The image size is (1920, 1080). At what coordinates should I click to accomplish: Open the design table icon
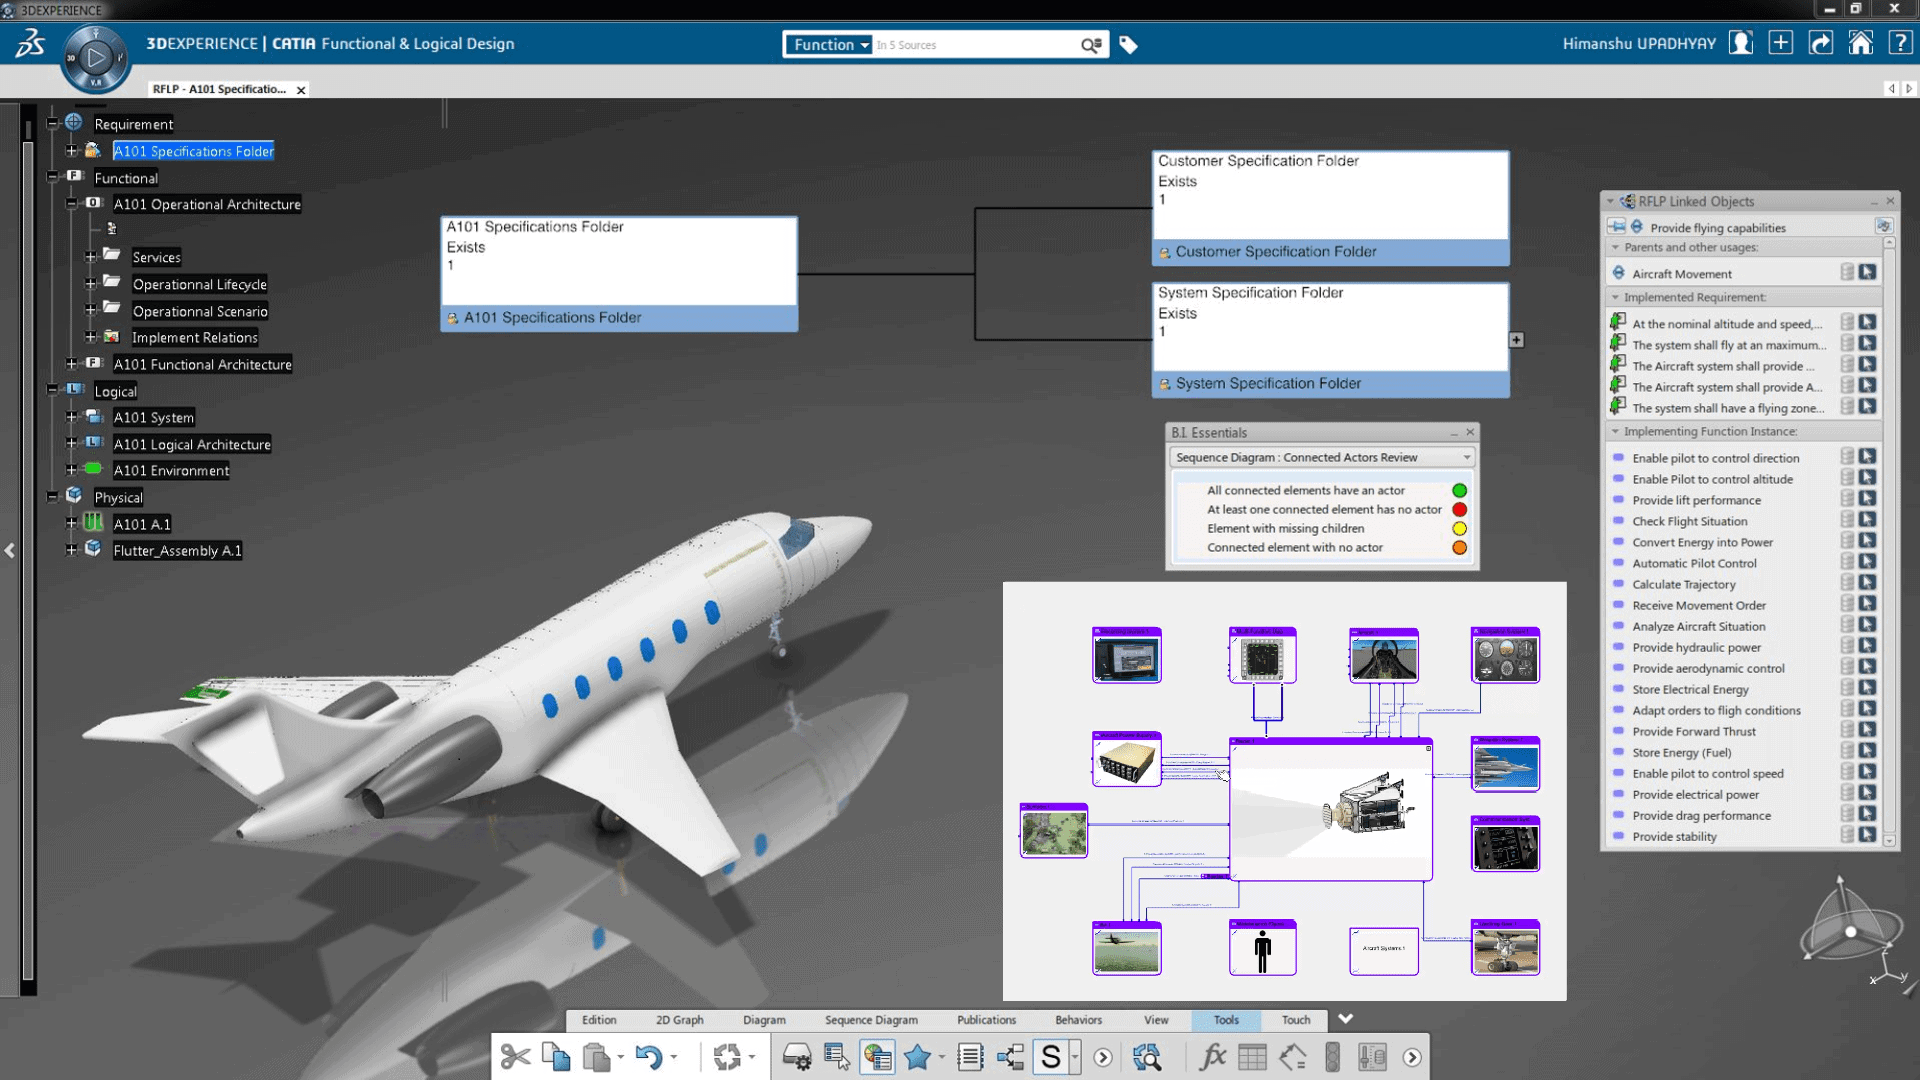(1252, 1057)
